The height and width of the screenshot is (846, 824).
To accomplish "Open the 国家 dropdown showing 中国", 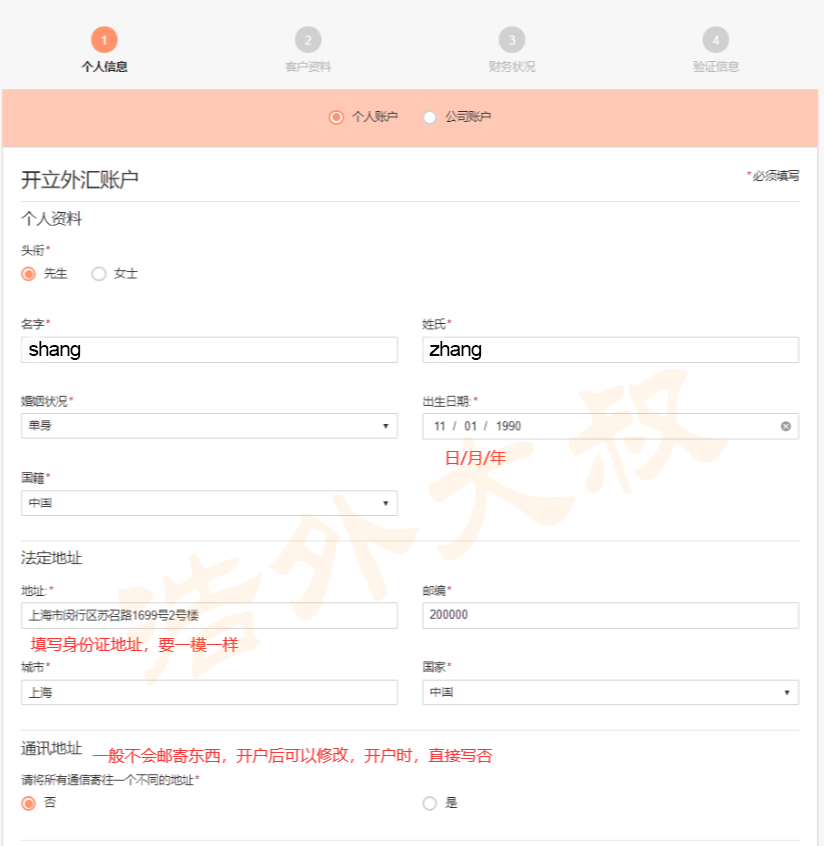I will pyautogui.click(x=610, y=692).
